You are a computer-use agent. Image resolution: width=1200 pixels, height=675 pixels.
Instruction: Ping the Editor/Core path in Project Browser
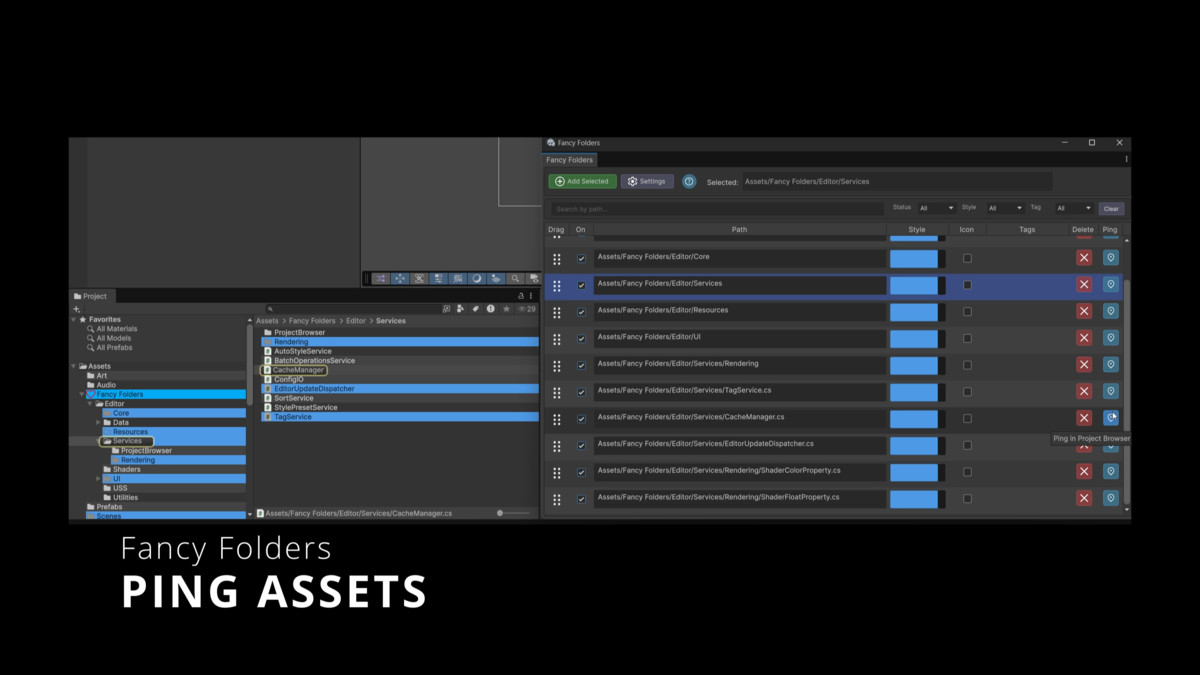[x=1110, y=258]
